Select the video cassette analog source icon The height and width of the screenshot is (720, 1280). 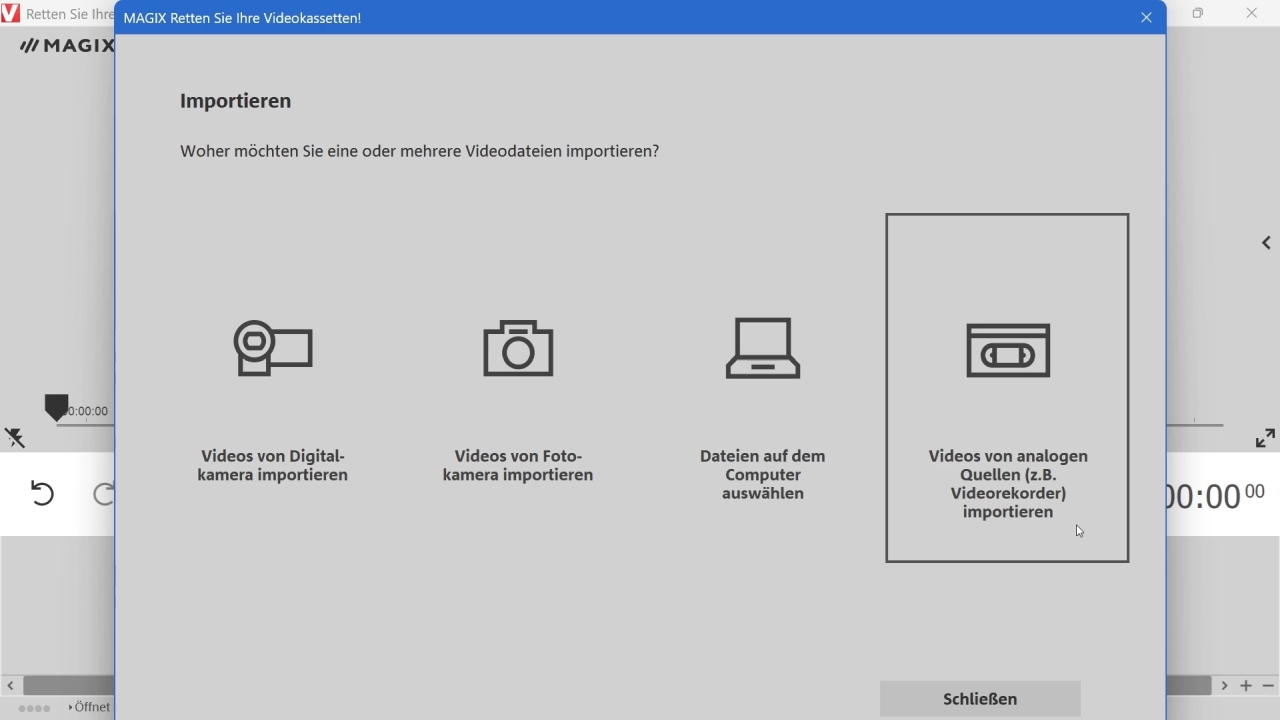(1008, 350)
